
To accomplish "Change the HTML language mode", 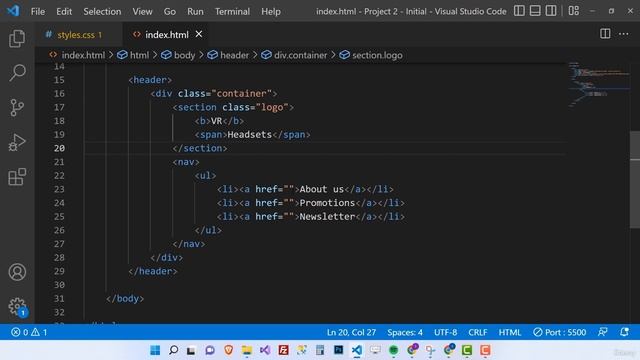I will tap(510, 332).
